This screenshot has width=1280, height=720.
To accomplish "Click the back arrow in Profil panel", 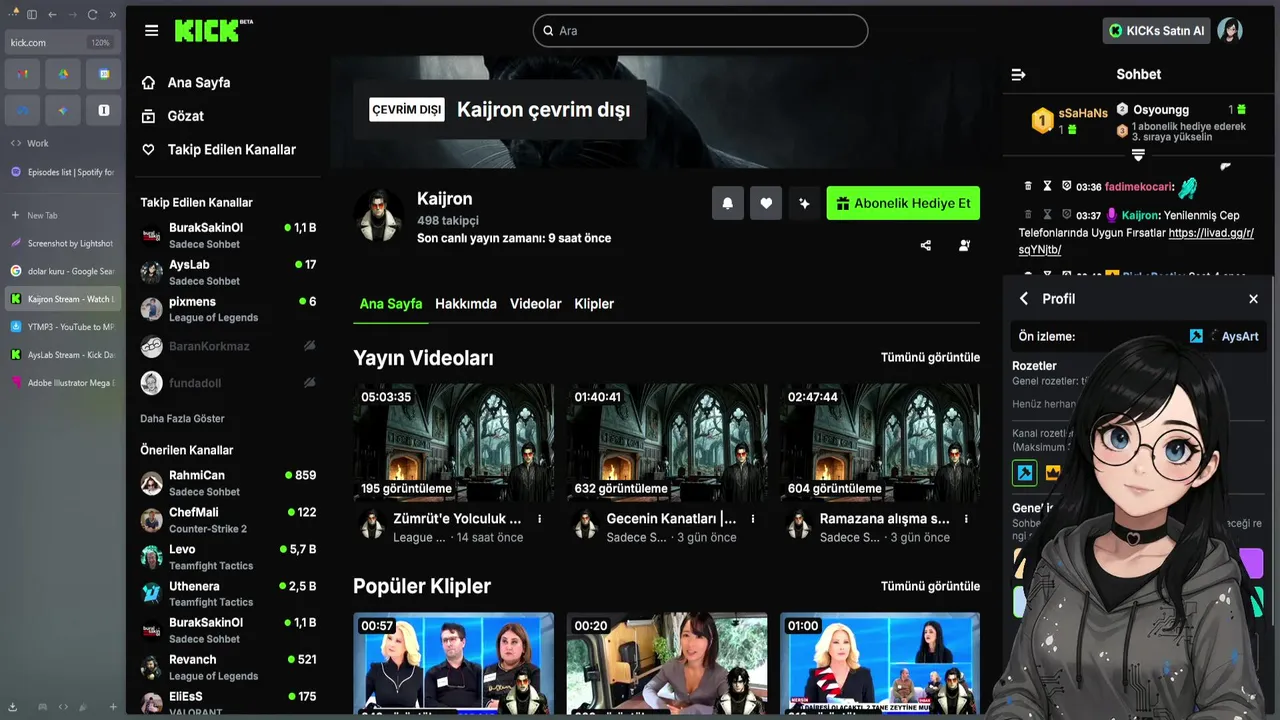I will coord(1024,299).
